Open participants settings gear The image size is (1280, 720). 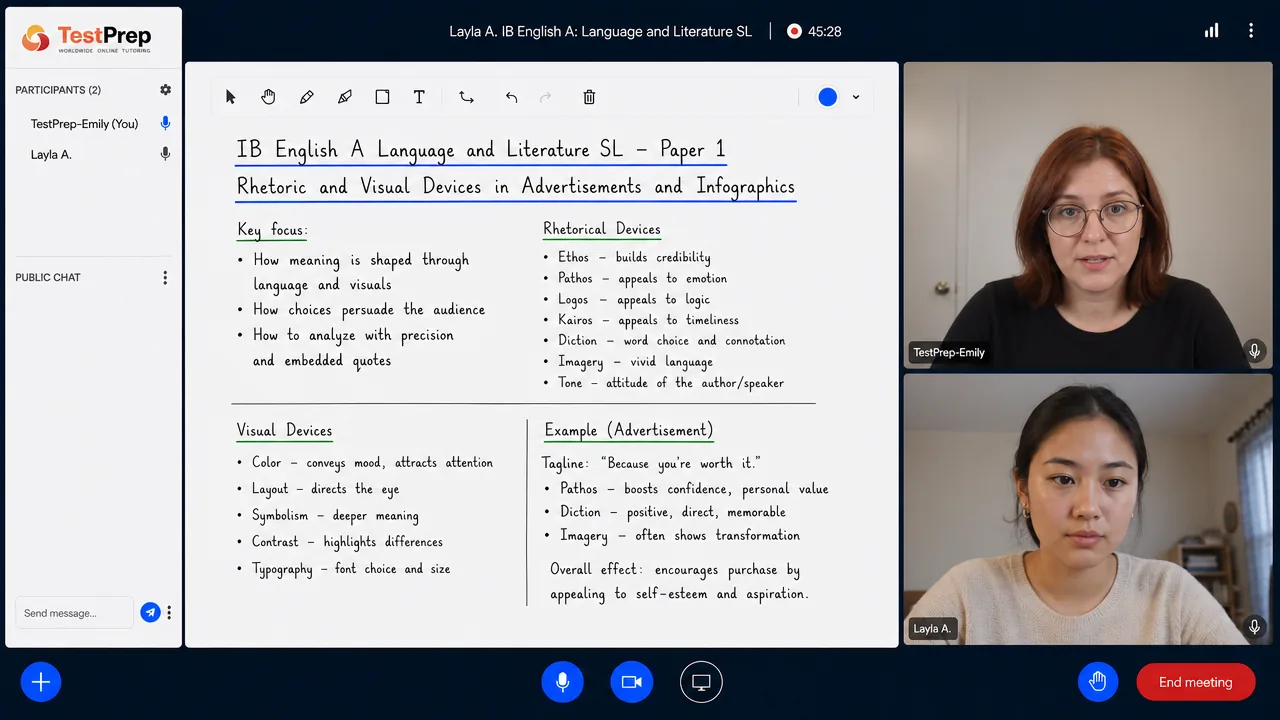166,90
